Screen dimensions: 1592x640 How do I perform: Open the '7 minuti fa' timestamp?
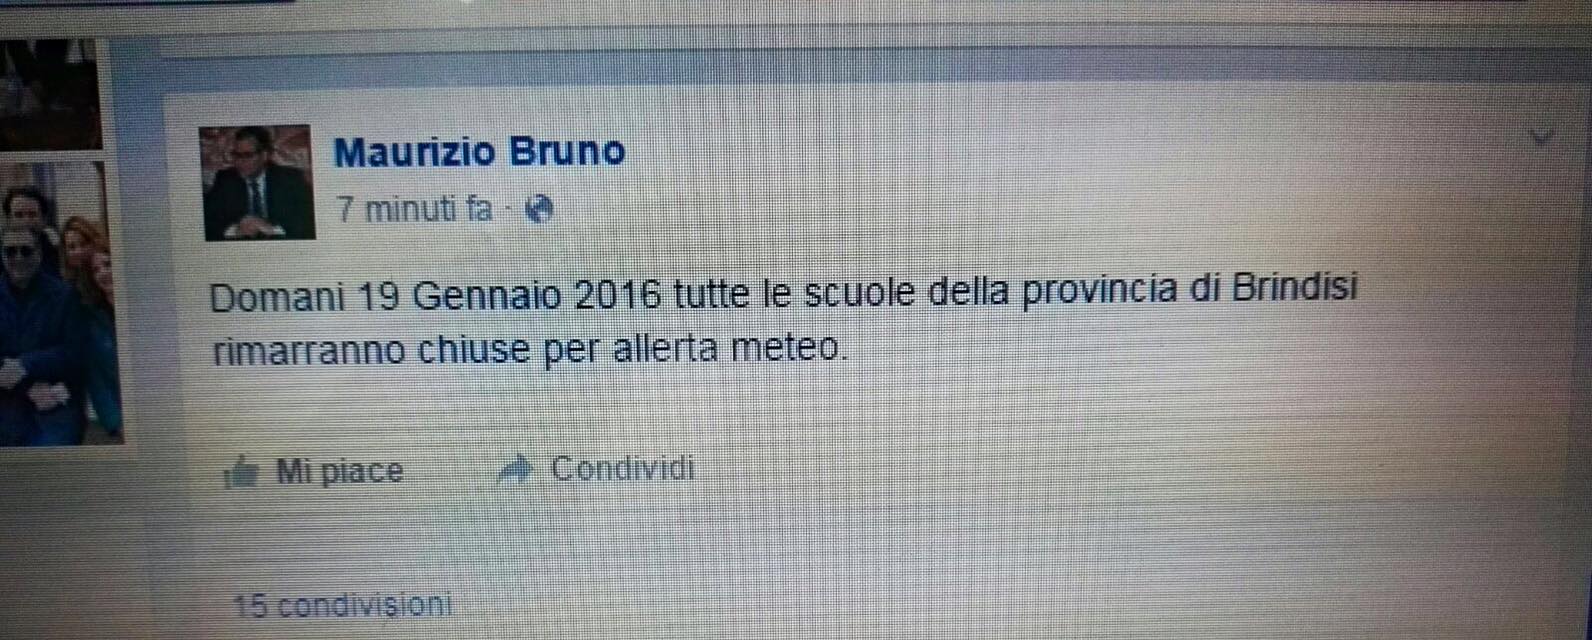(x=415, y=210)
